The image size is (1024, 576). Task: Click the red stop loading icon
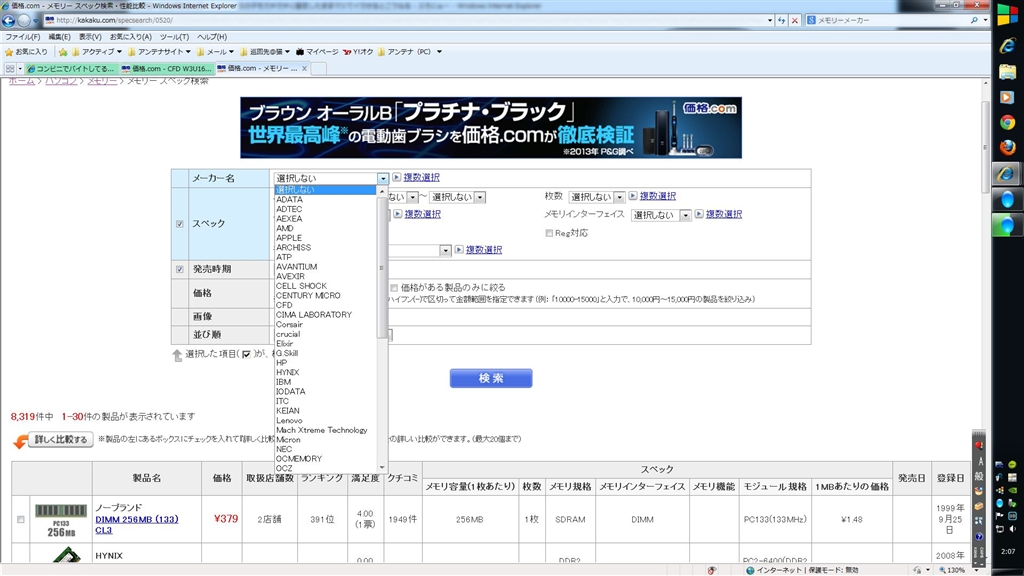[795, 20]
